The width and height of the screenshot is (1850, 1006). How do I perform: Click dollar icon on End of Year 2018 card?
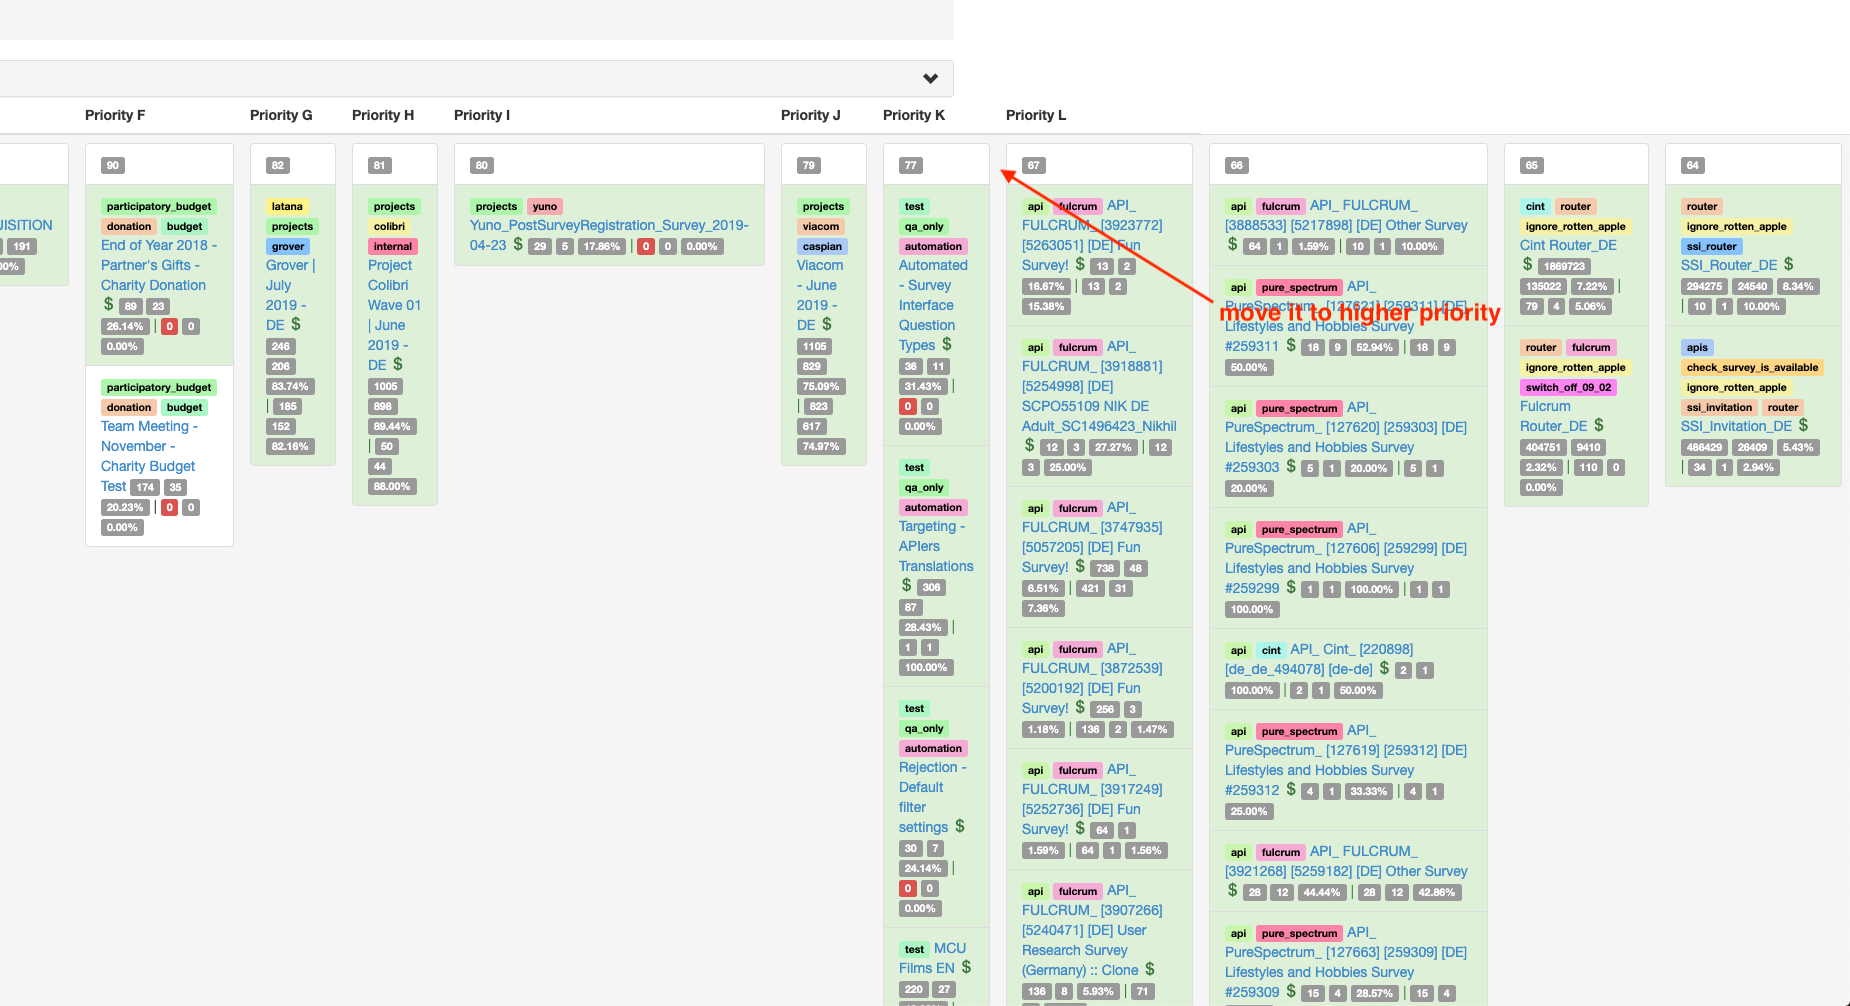click(x=108, y=304)
